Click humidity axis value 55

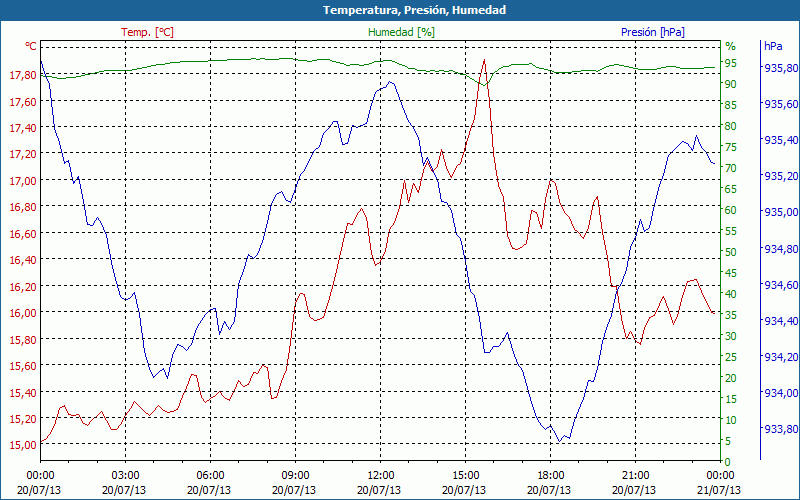click(x=731, y=231)
